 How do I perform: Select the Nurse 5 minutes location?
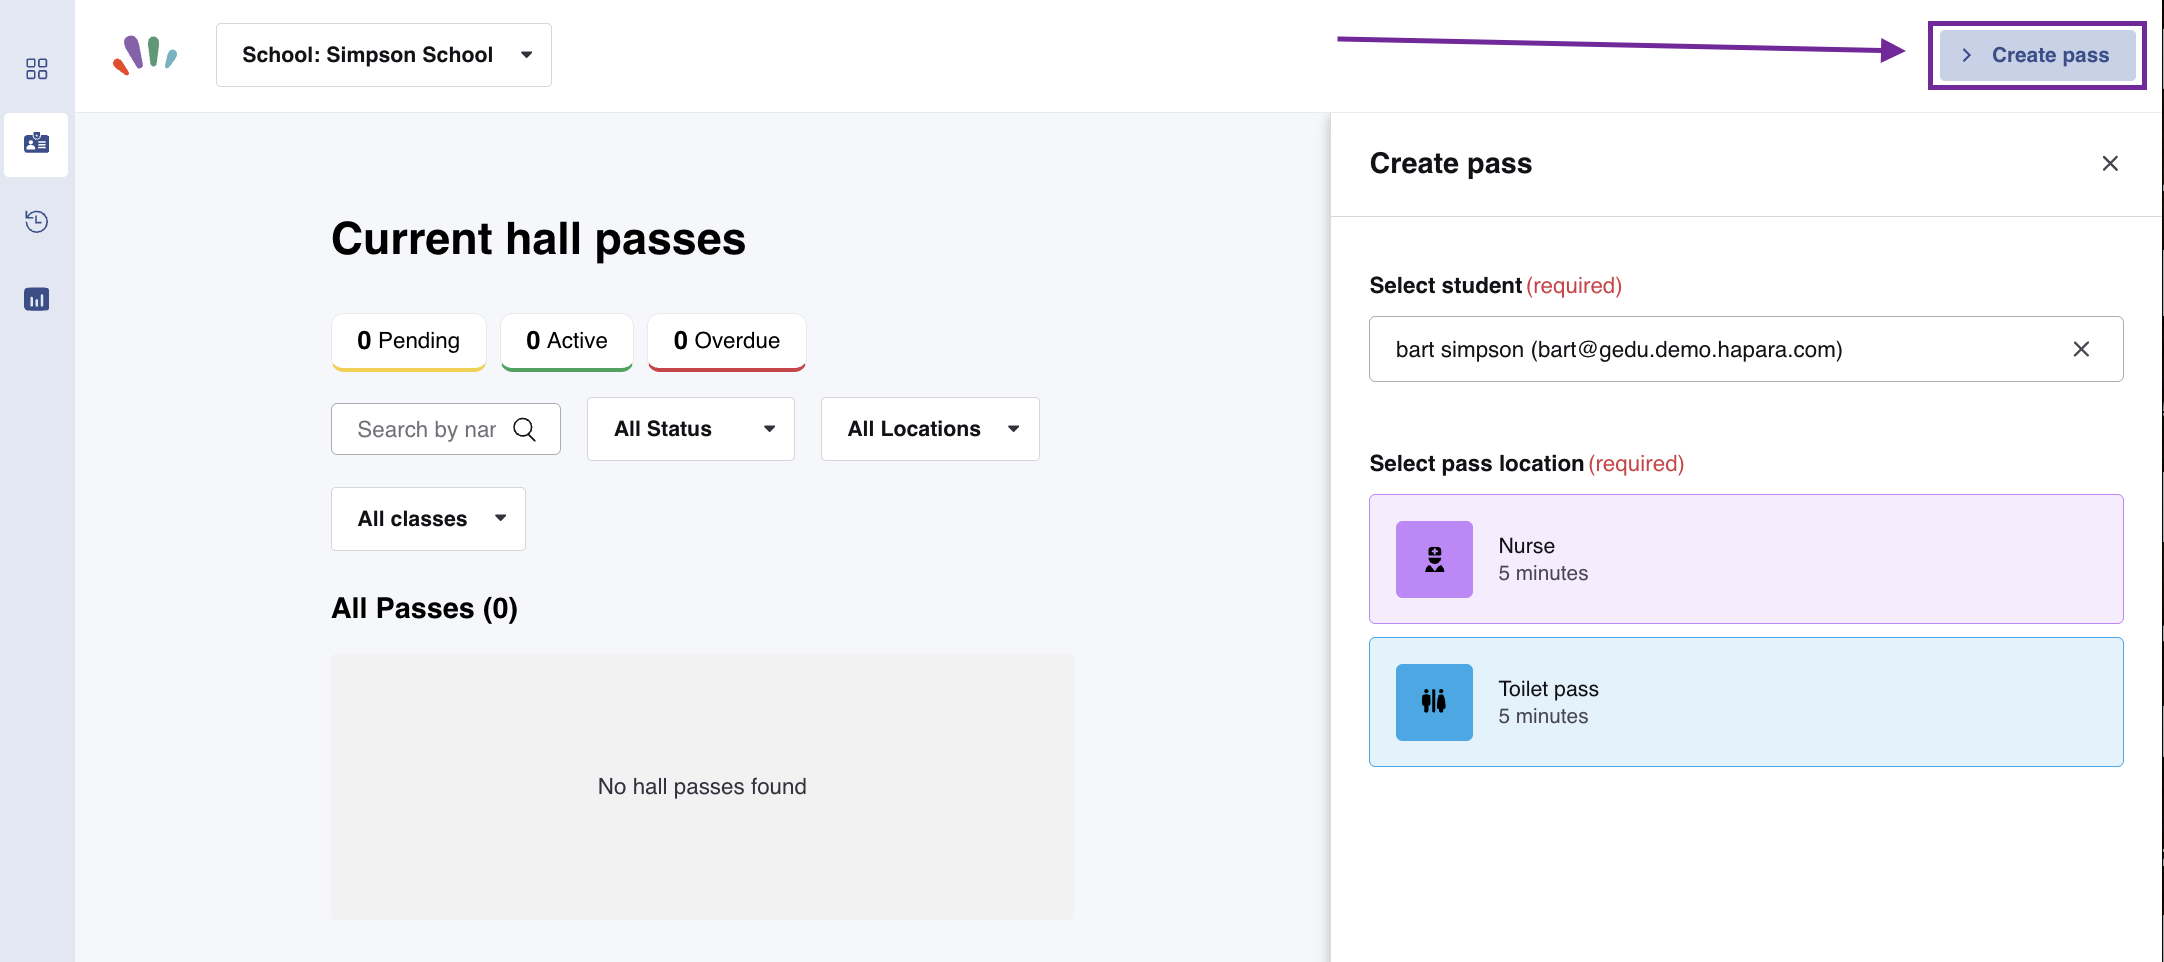pyautogui.click(x=1746, y=559)
